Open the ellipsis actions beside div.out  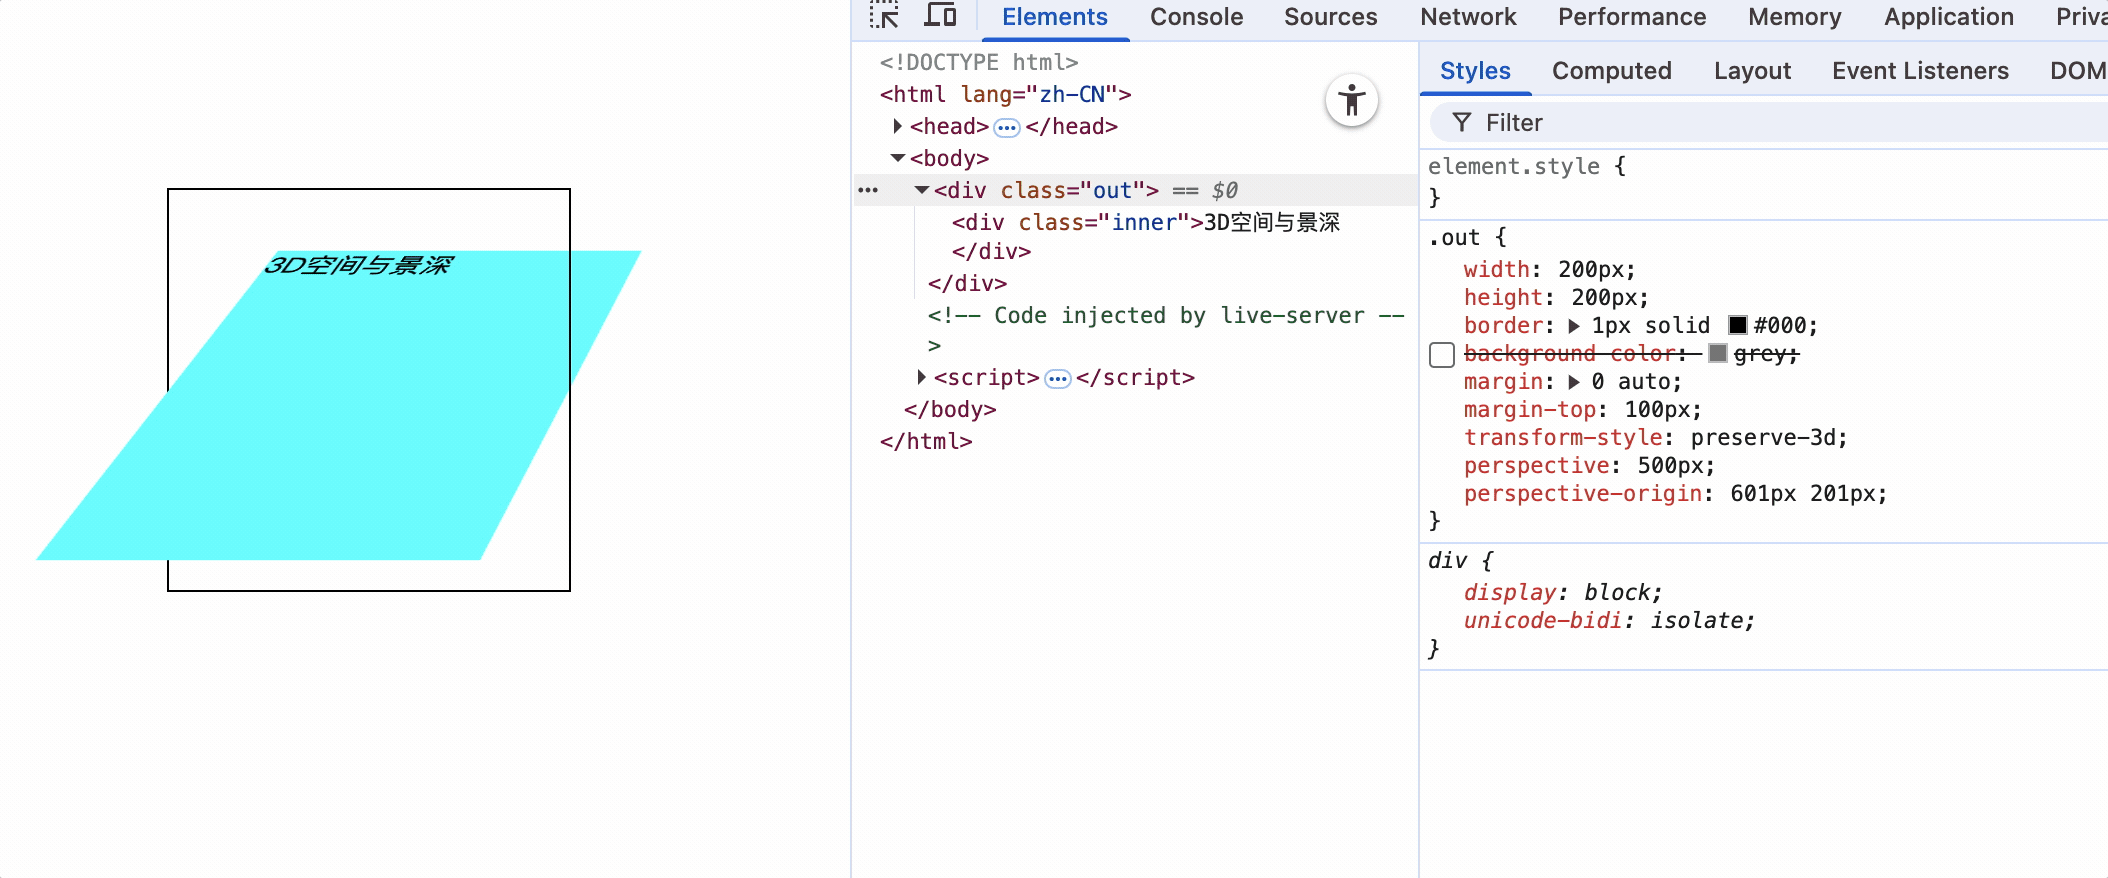pyautogui.click(x=868, y=190)
